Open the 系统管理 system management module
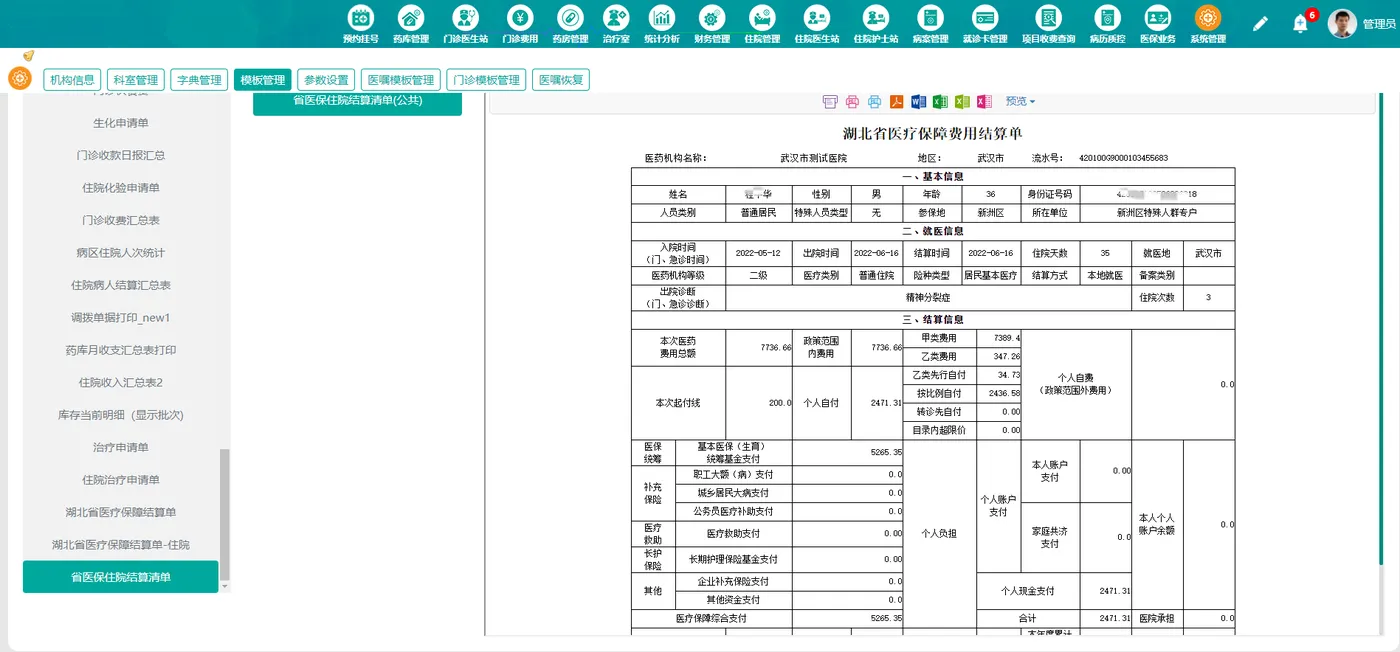Screen dimensions: 1400x652 coord(1207,22)
